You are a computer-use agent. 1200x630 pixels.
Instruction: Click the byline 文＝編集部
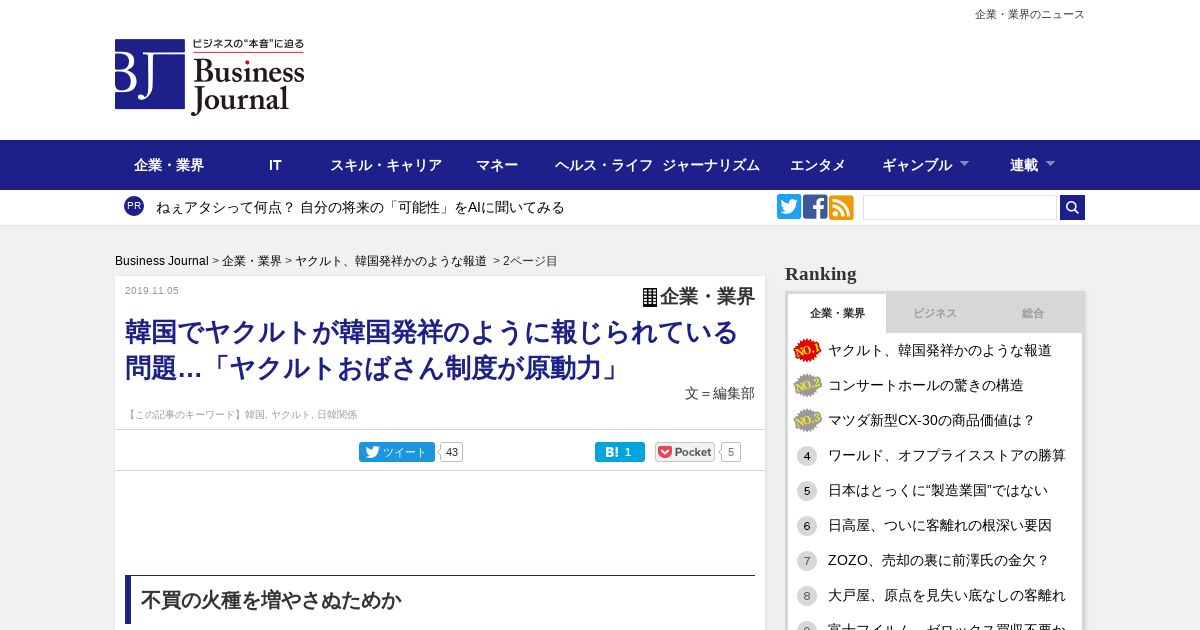click(x=720, y=393)
